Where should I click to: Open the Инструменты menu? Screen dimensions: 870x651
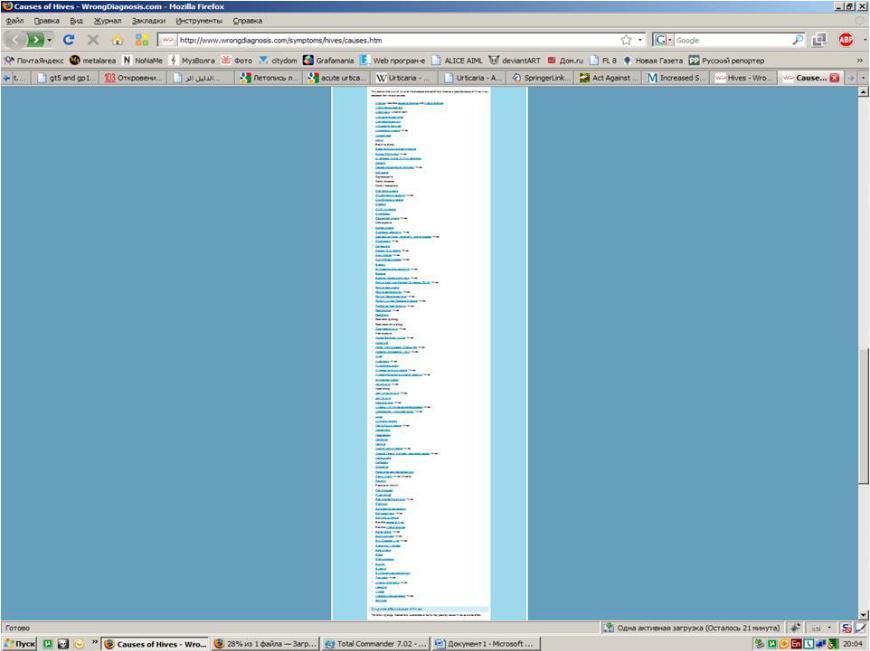(199, 21)
